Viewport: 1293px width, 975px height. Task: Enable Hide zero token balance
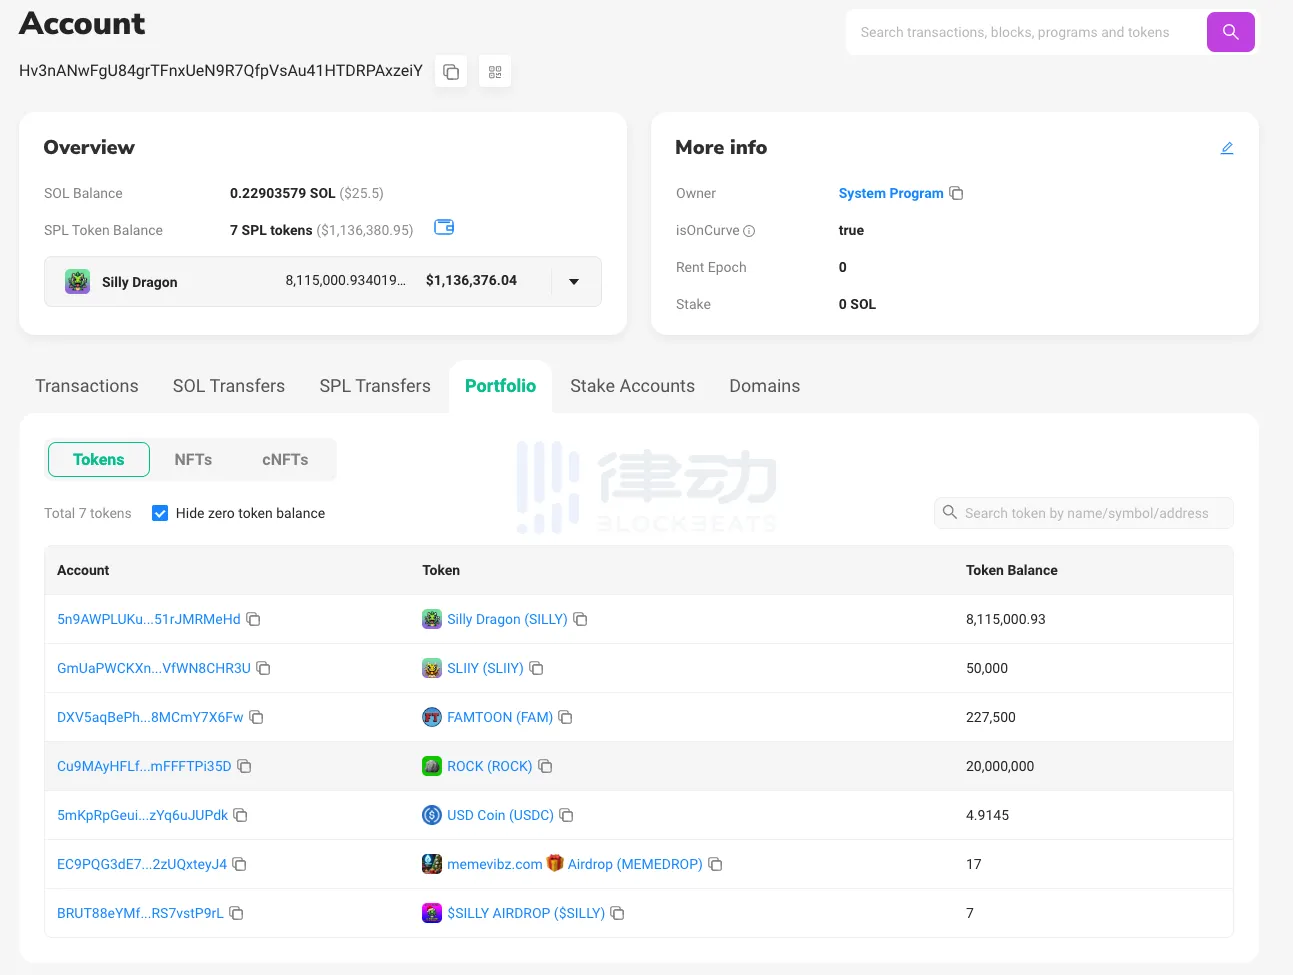tap(160, 512)
